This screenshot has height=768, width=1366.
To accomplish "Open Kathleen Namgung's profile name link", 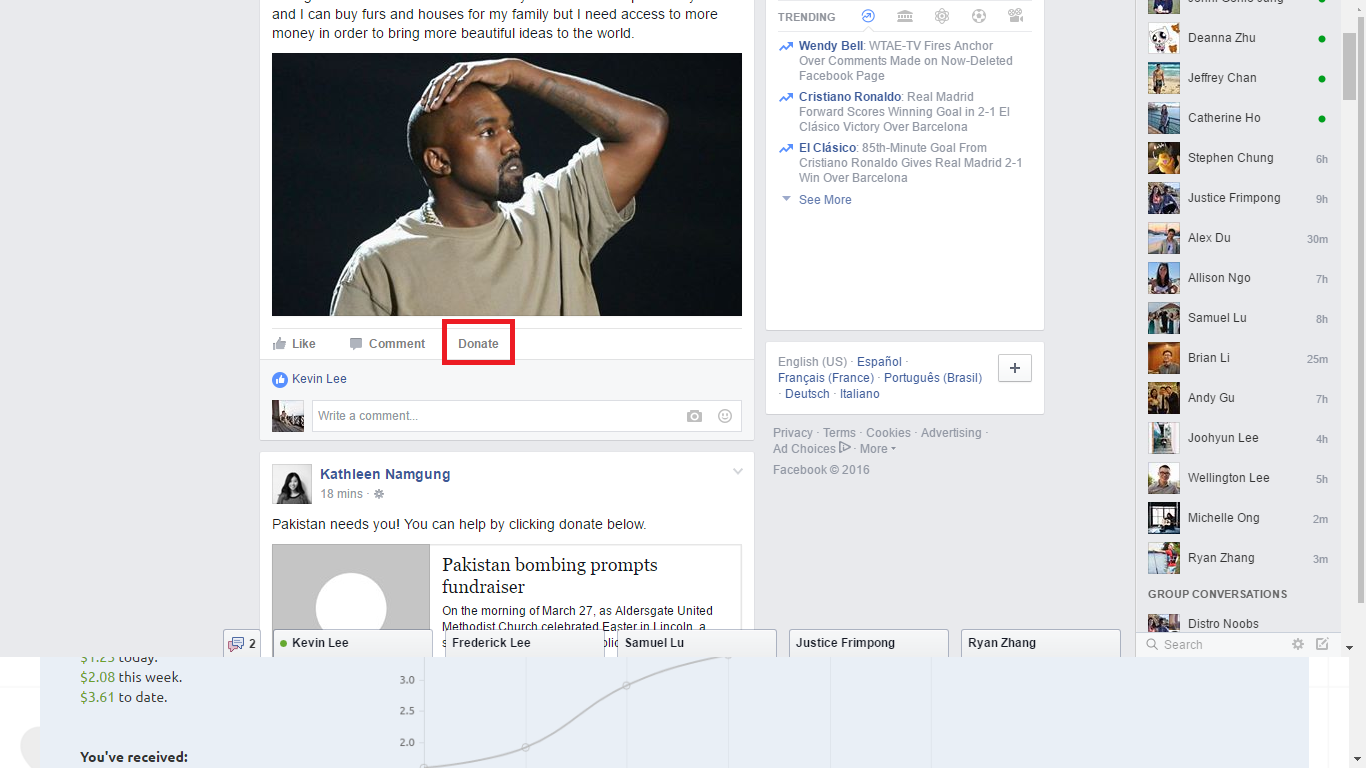I will click(385, 474).
